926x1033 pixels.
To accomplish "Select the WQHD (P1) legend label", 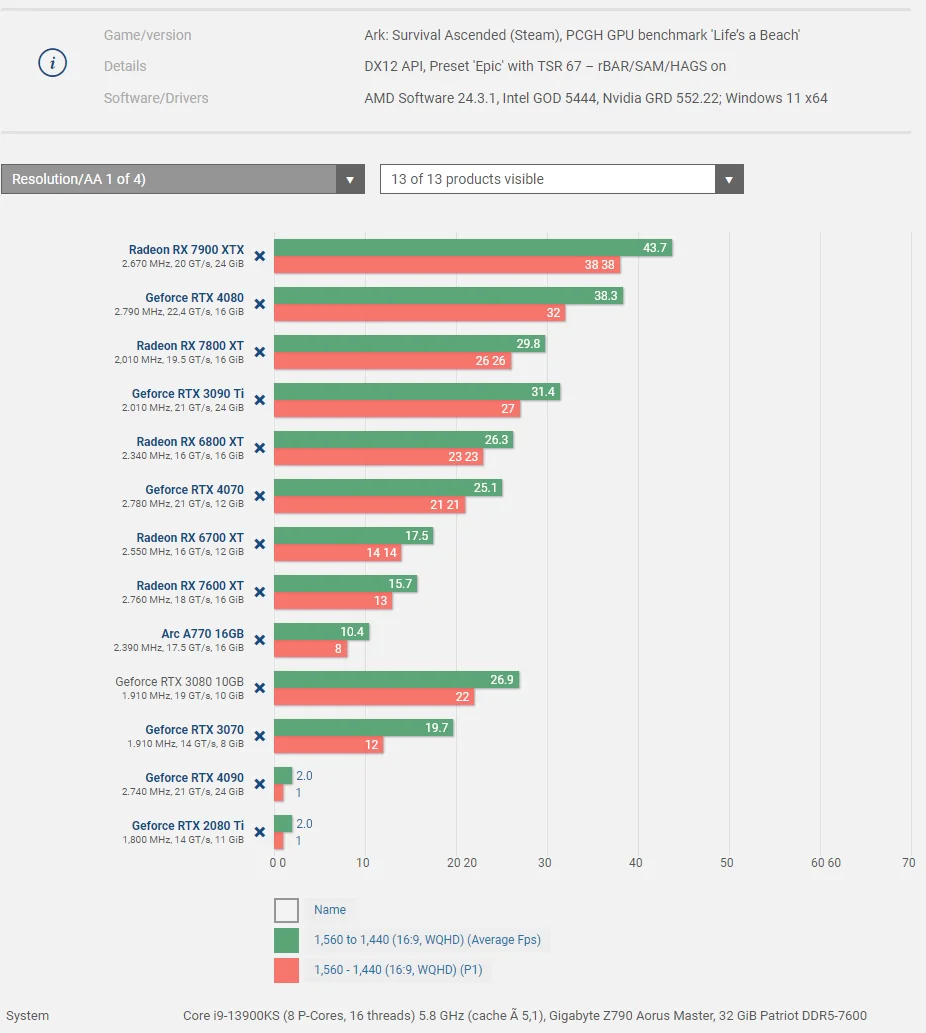I will coord(398,970).
